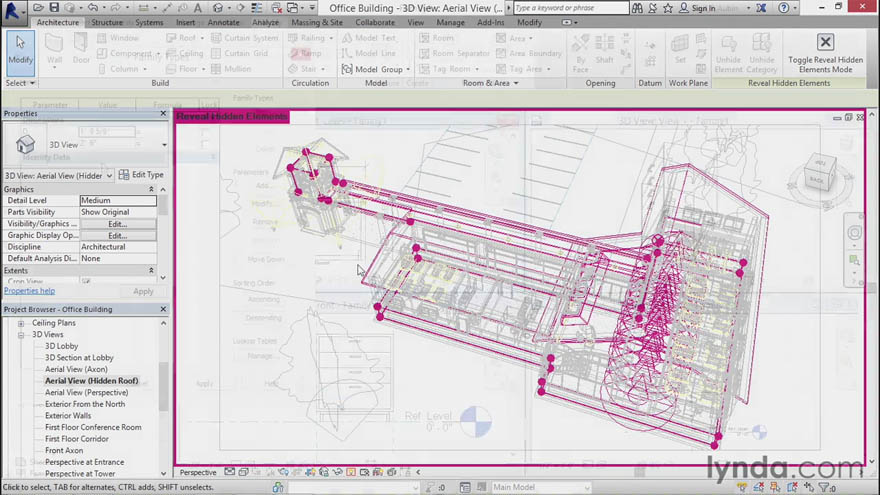The width and height of the screenshot is (880, 495).
Task: Collapse the Extents properties section
Action: pos(151,271)
